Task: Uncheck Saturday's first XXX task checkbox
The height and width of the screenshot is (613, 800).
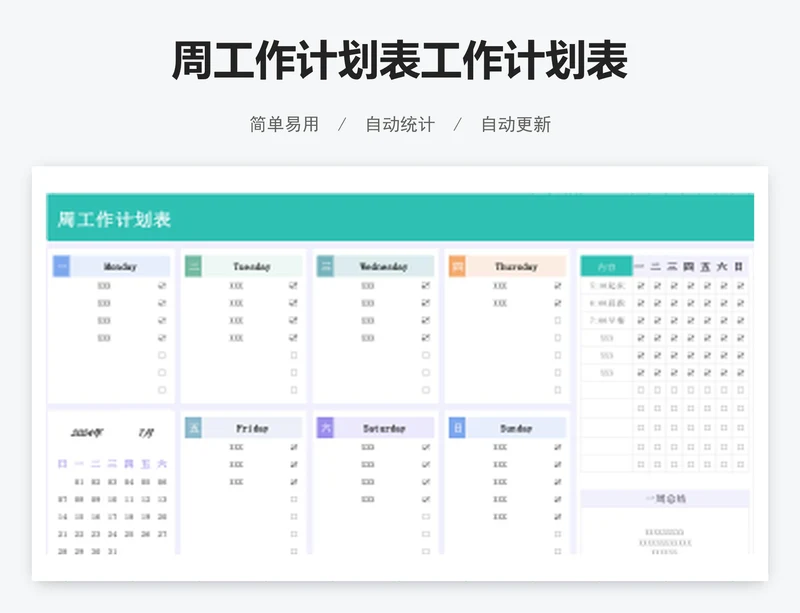Action: click(x=426, y=447)
